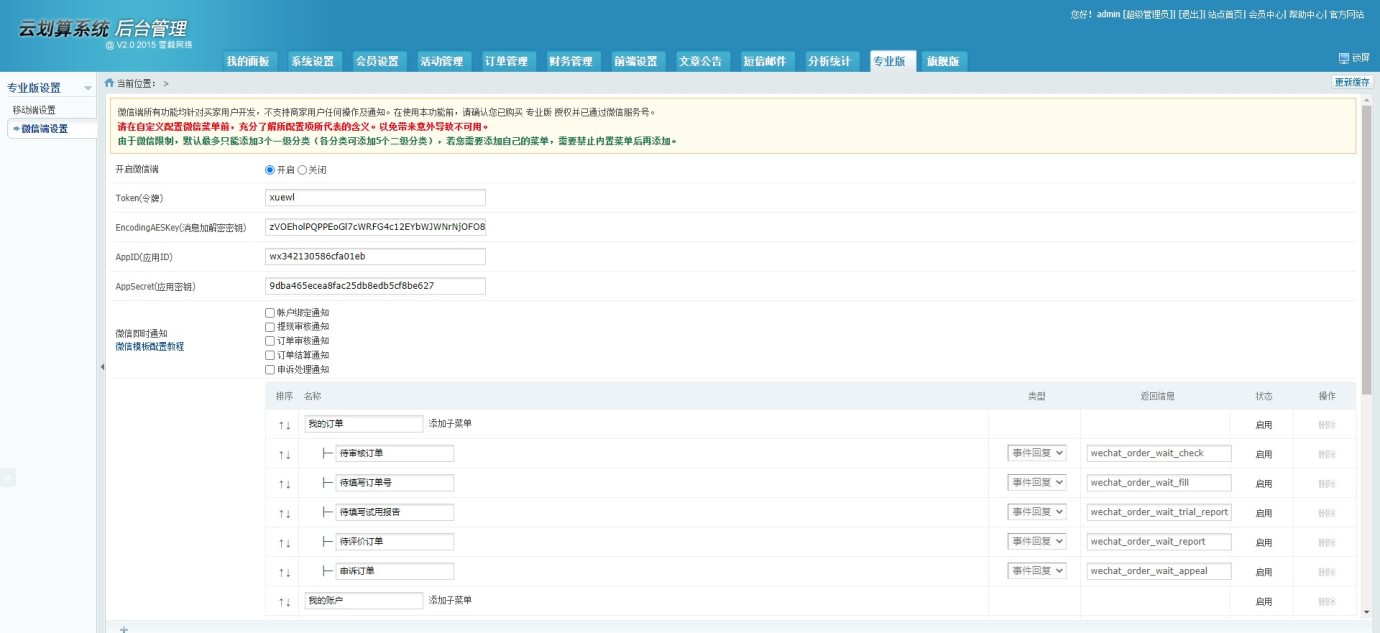Image resolution: width=1380 pixels, height=633 pixels.
Task: Open the 微信模板配置教程 link
Action: pos(150,347)
